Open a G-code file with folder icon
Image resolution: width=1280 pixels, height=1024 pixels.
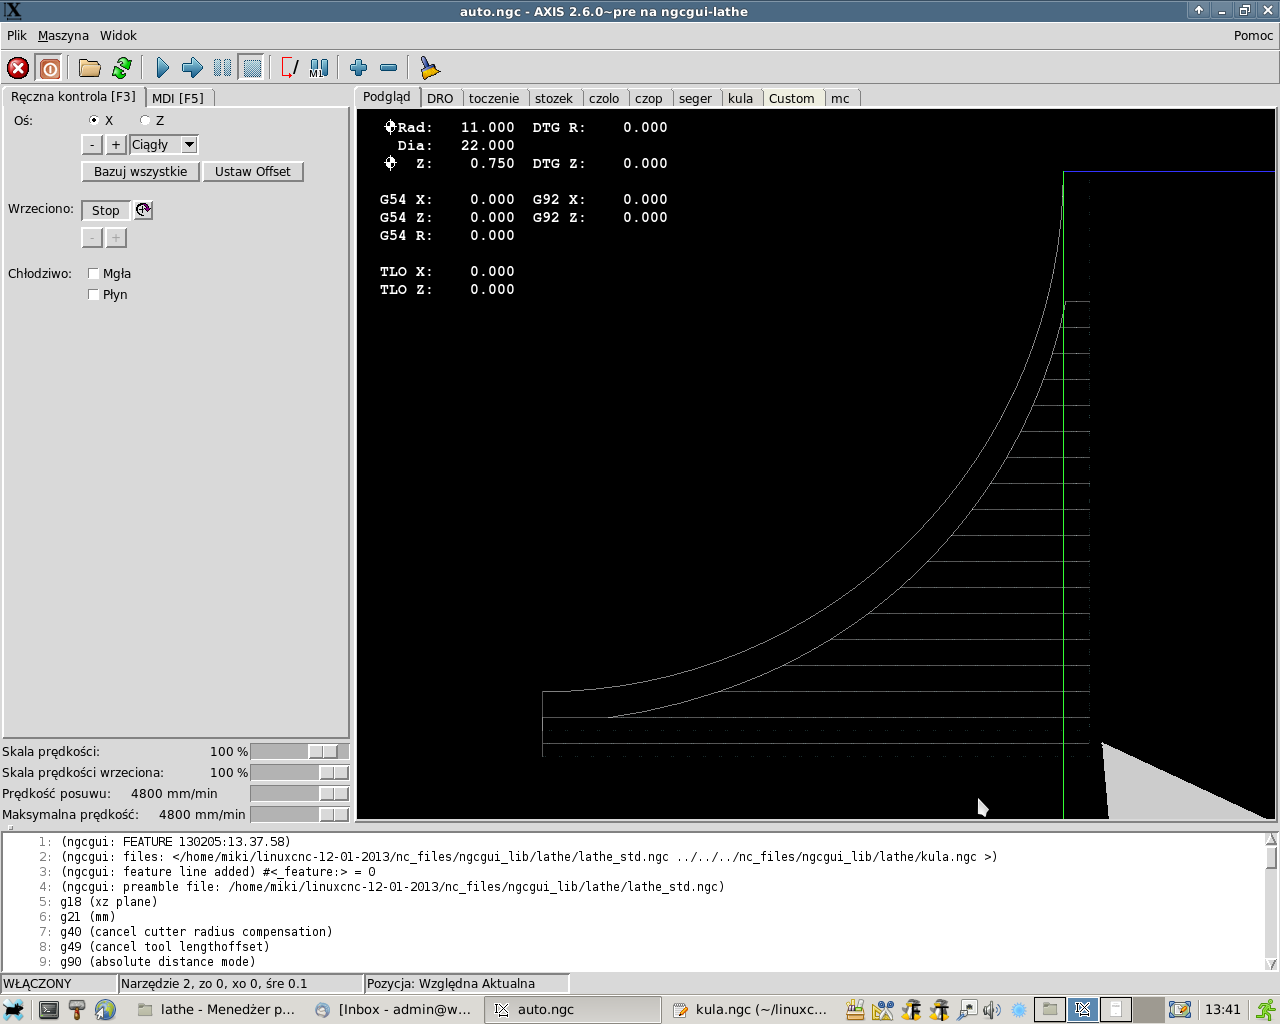click(x=90, y=68)
